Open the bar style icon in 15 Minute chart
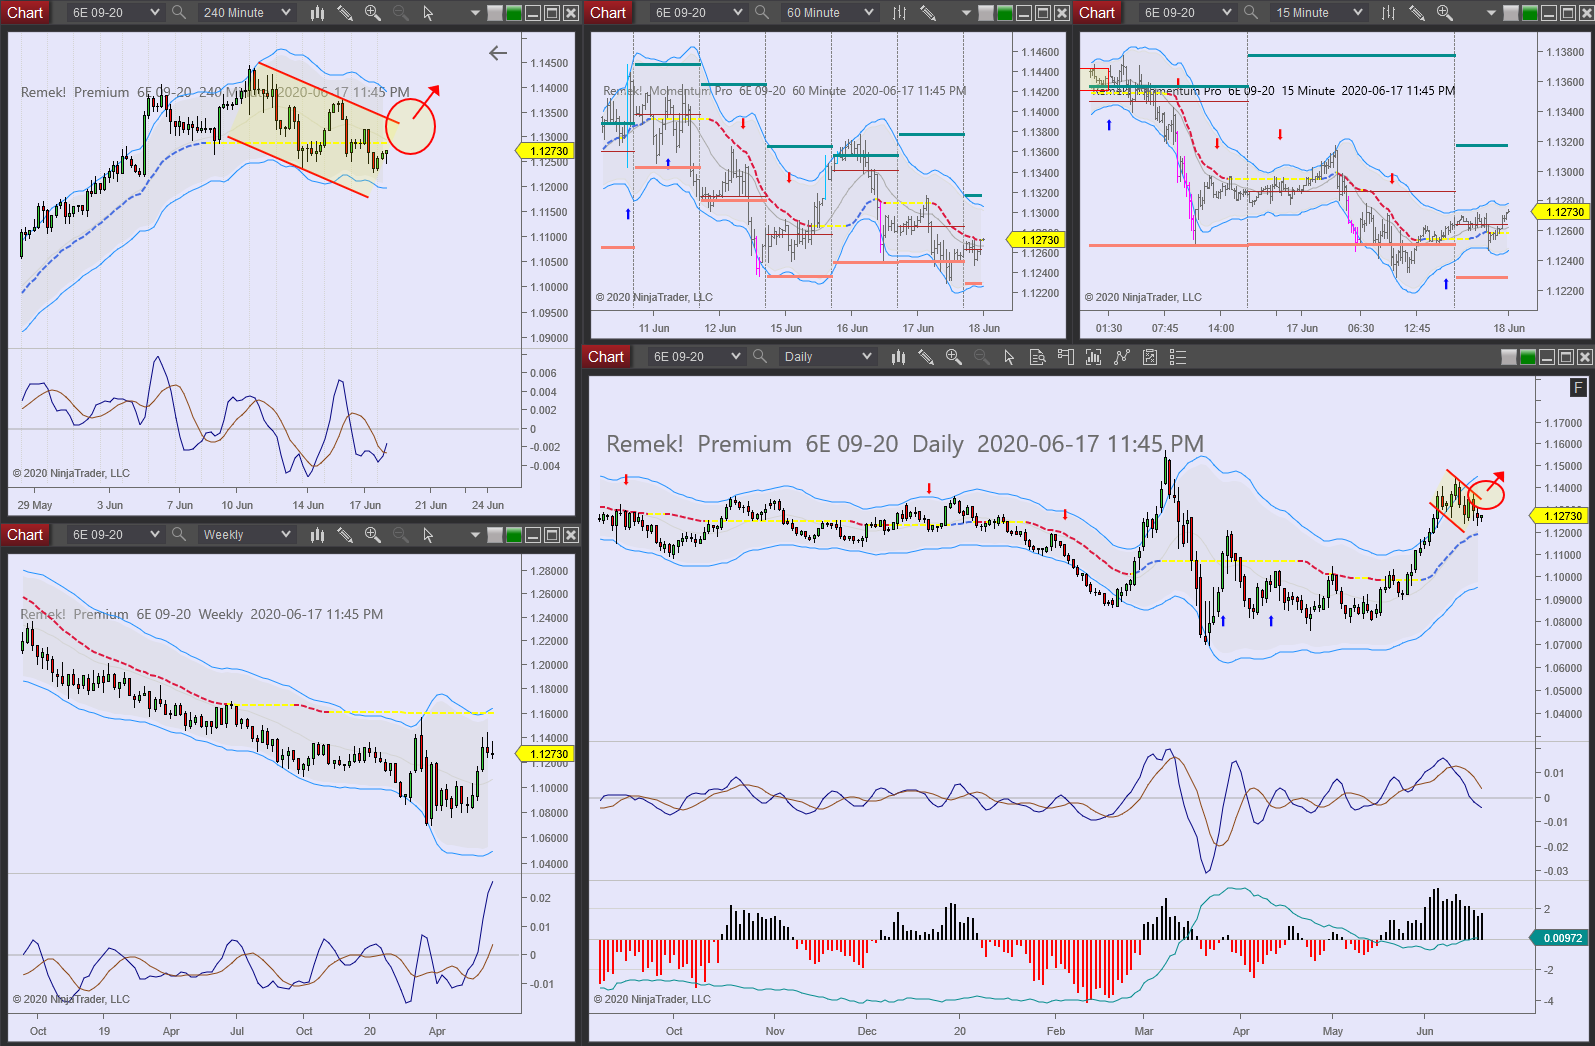The image size is (1595, 1046). (1389, 13)
